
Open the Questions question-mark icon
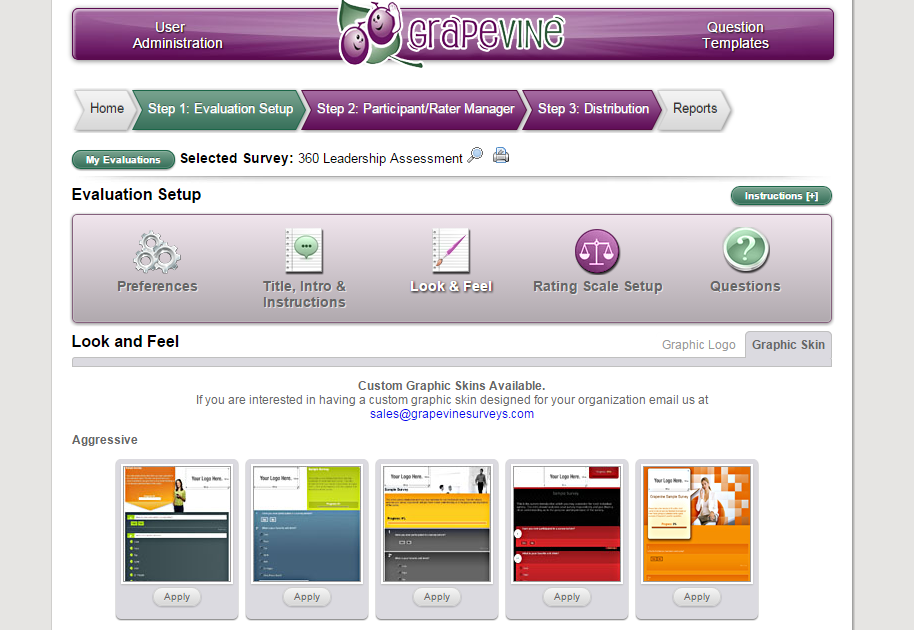coord(746,250)
